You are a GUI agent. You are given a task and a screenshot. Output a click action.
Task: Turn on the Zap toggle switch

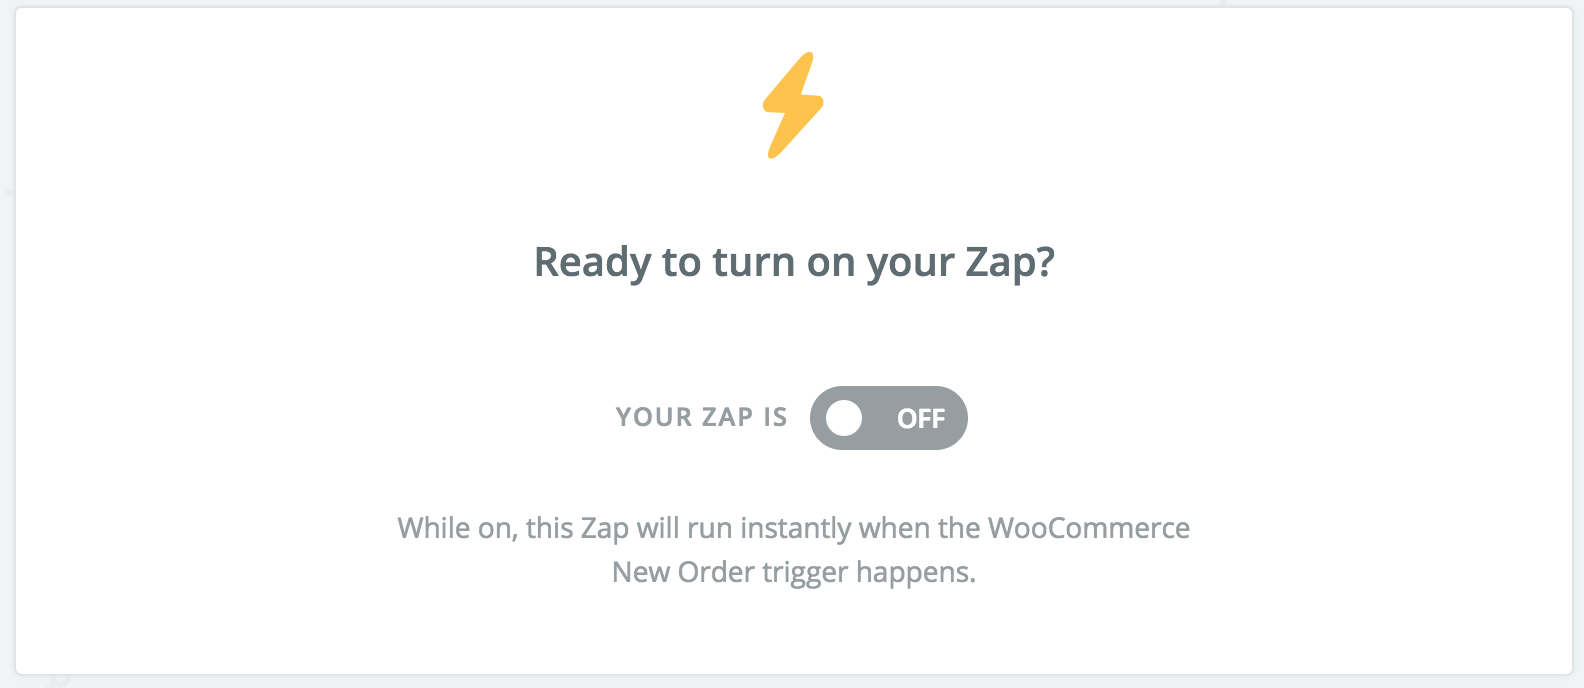tap(888, 418)
